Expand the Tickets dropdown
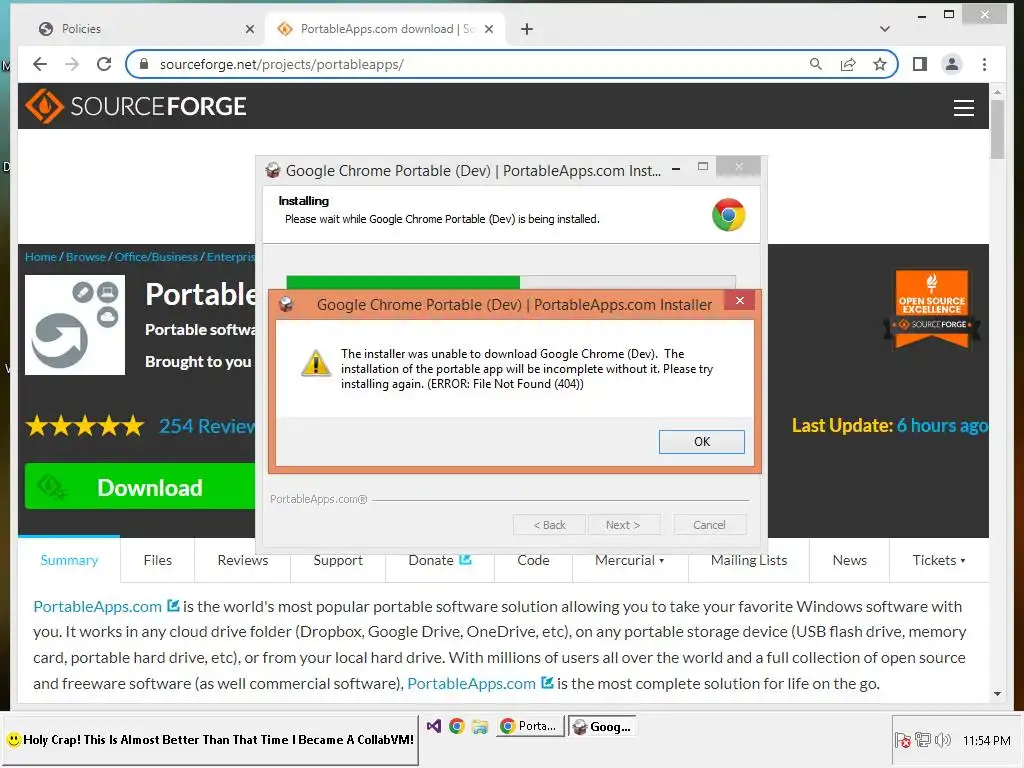 938,560
